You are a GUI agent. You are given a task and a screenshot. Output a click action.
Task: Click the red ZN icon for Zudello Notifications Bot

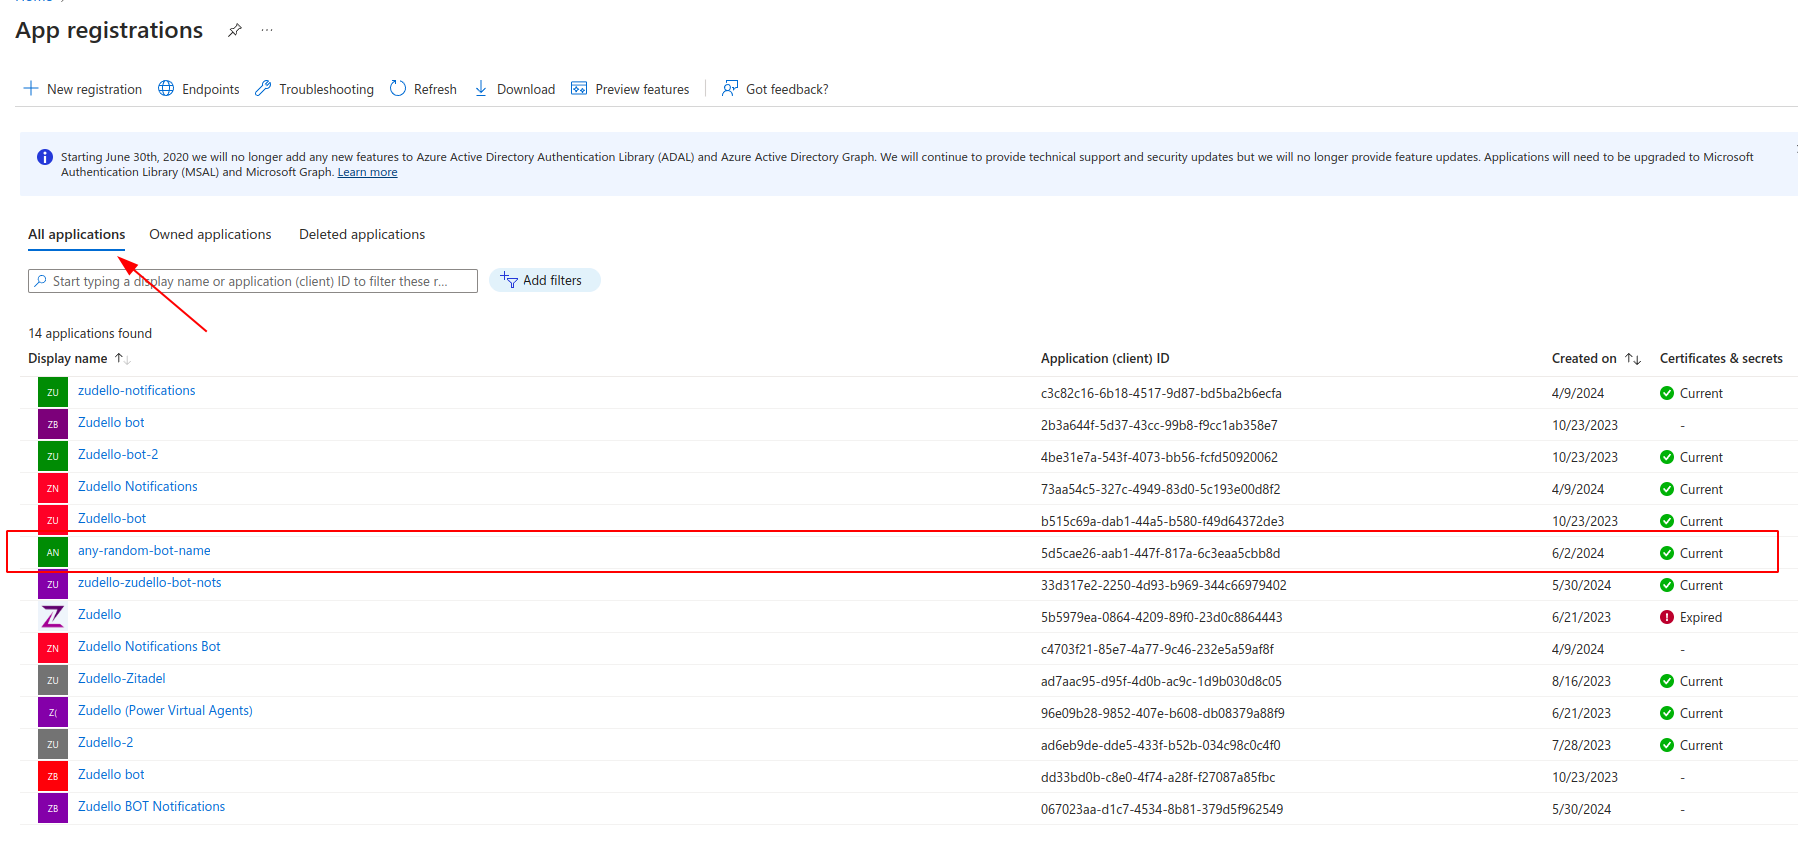click(x=53, y=648)
